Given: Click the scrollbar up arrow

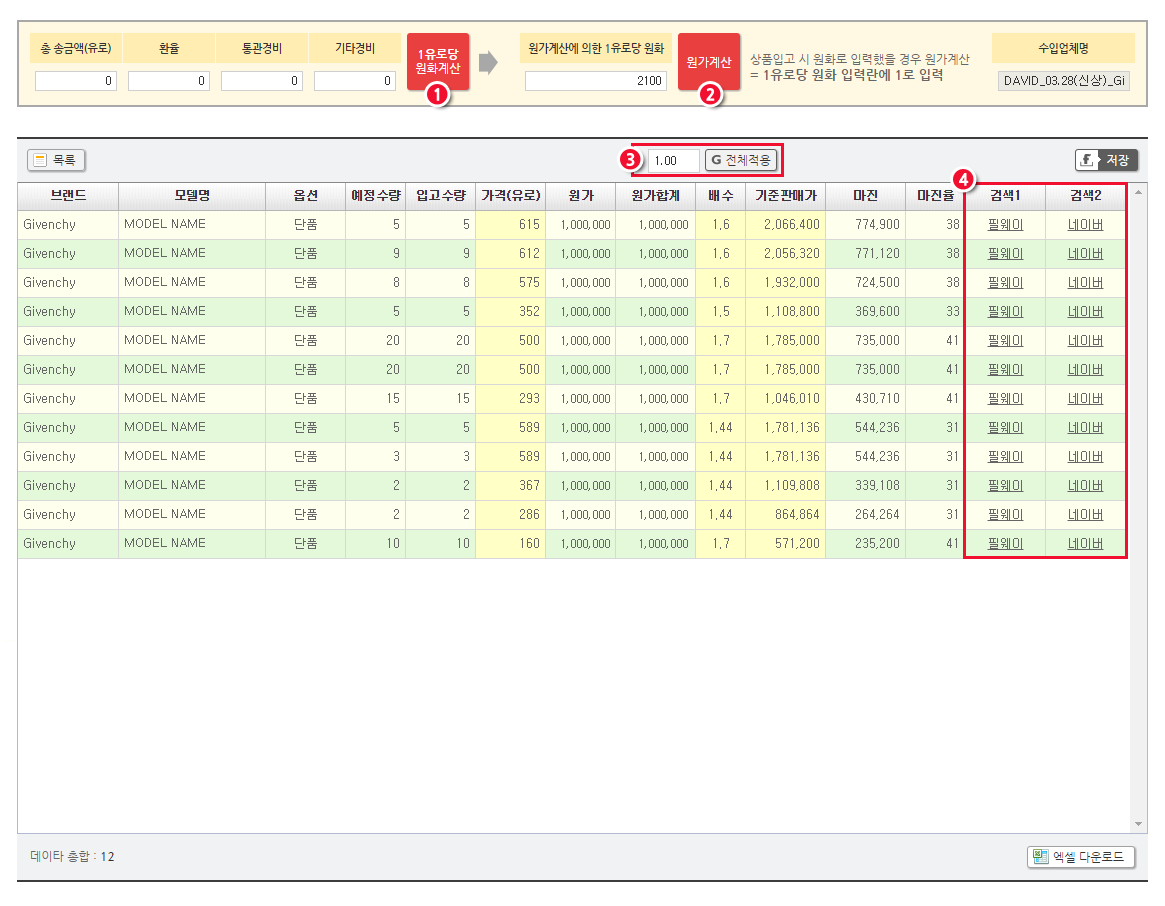Looking at the screenshot, I should [x=1138, y=192].
